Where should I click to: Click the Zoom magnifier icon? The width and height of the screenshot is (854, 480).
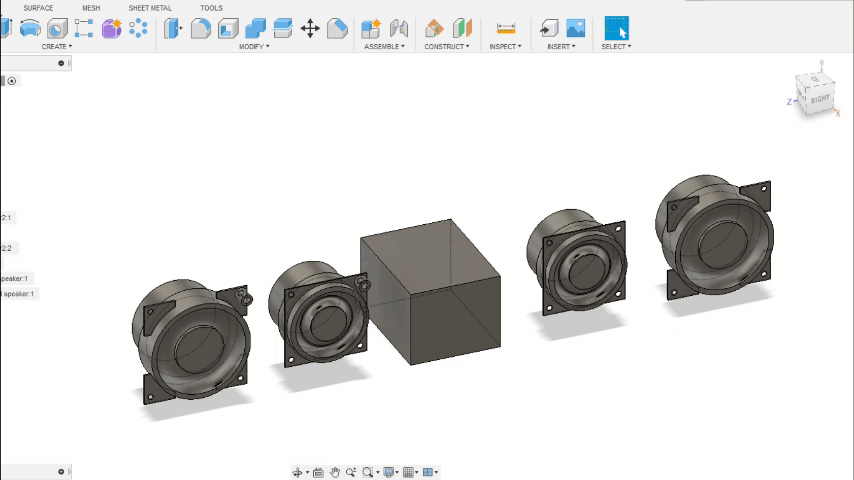(351, 472)
